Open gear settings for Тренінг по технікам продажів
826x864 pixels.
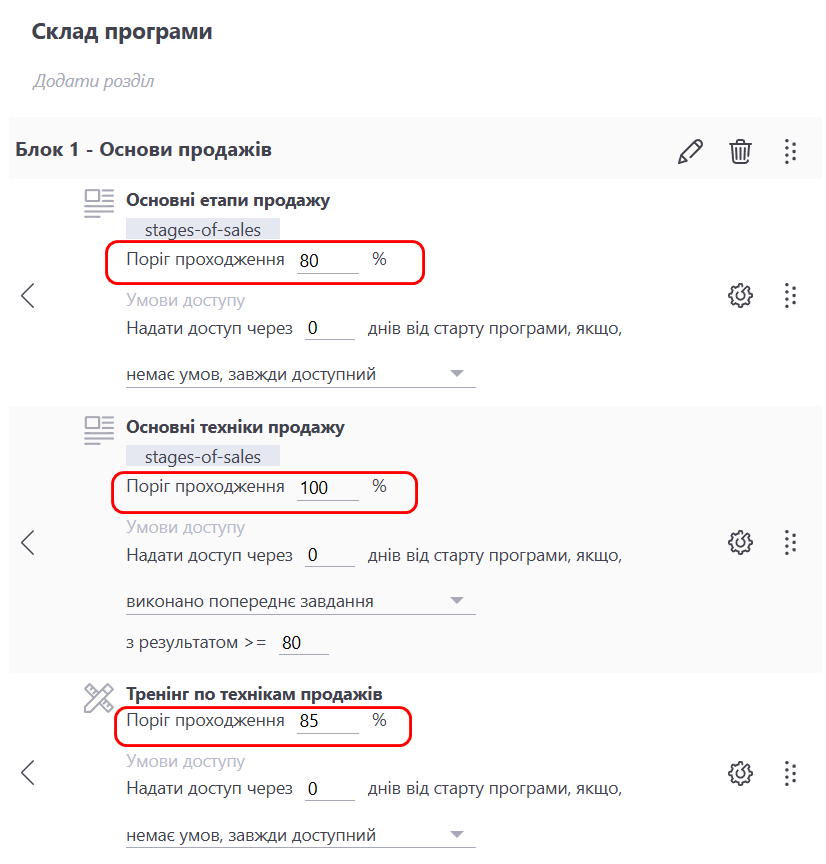click(740, 773)
